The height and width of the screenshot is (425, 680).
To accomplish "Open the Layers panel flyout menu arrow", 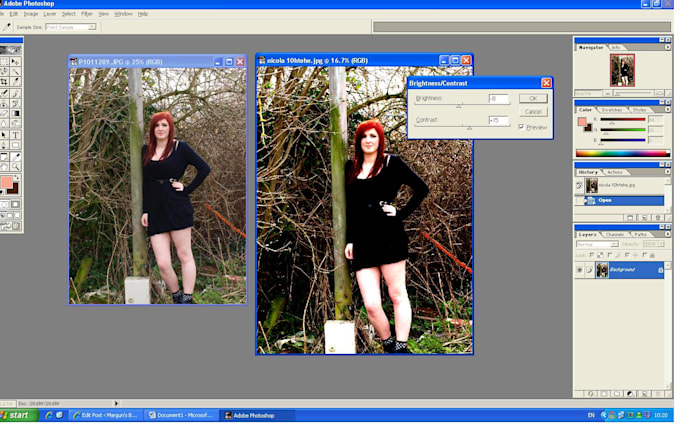I will pos(668,234).
